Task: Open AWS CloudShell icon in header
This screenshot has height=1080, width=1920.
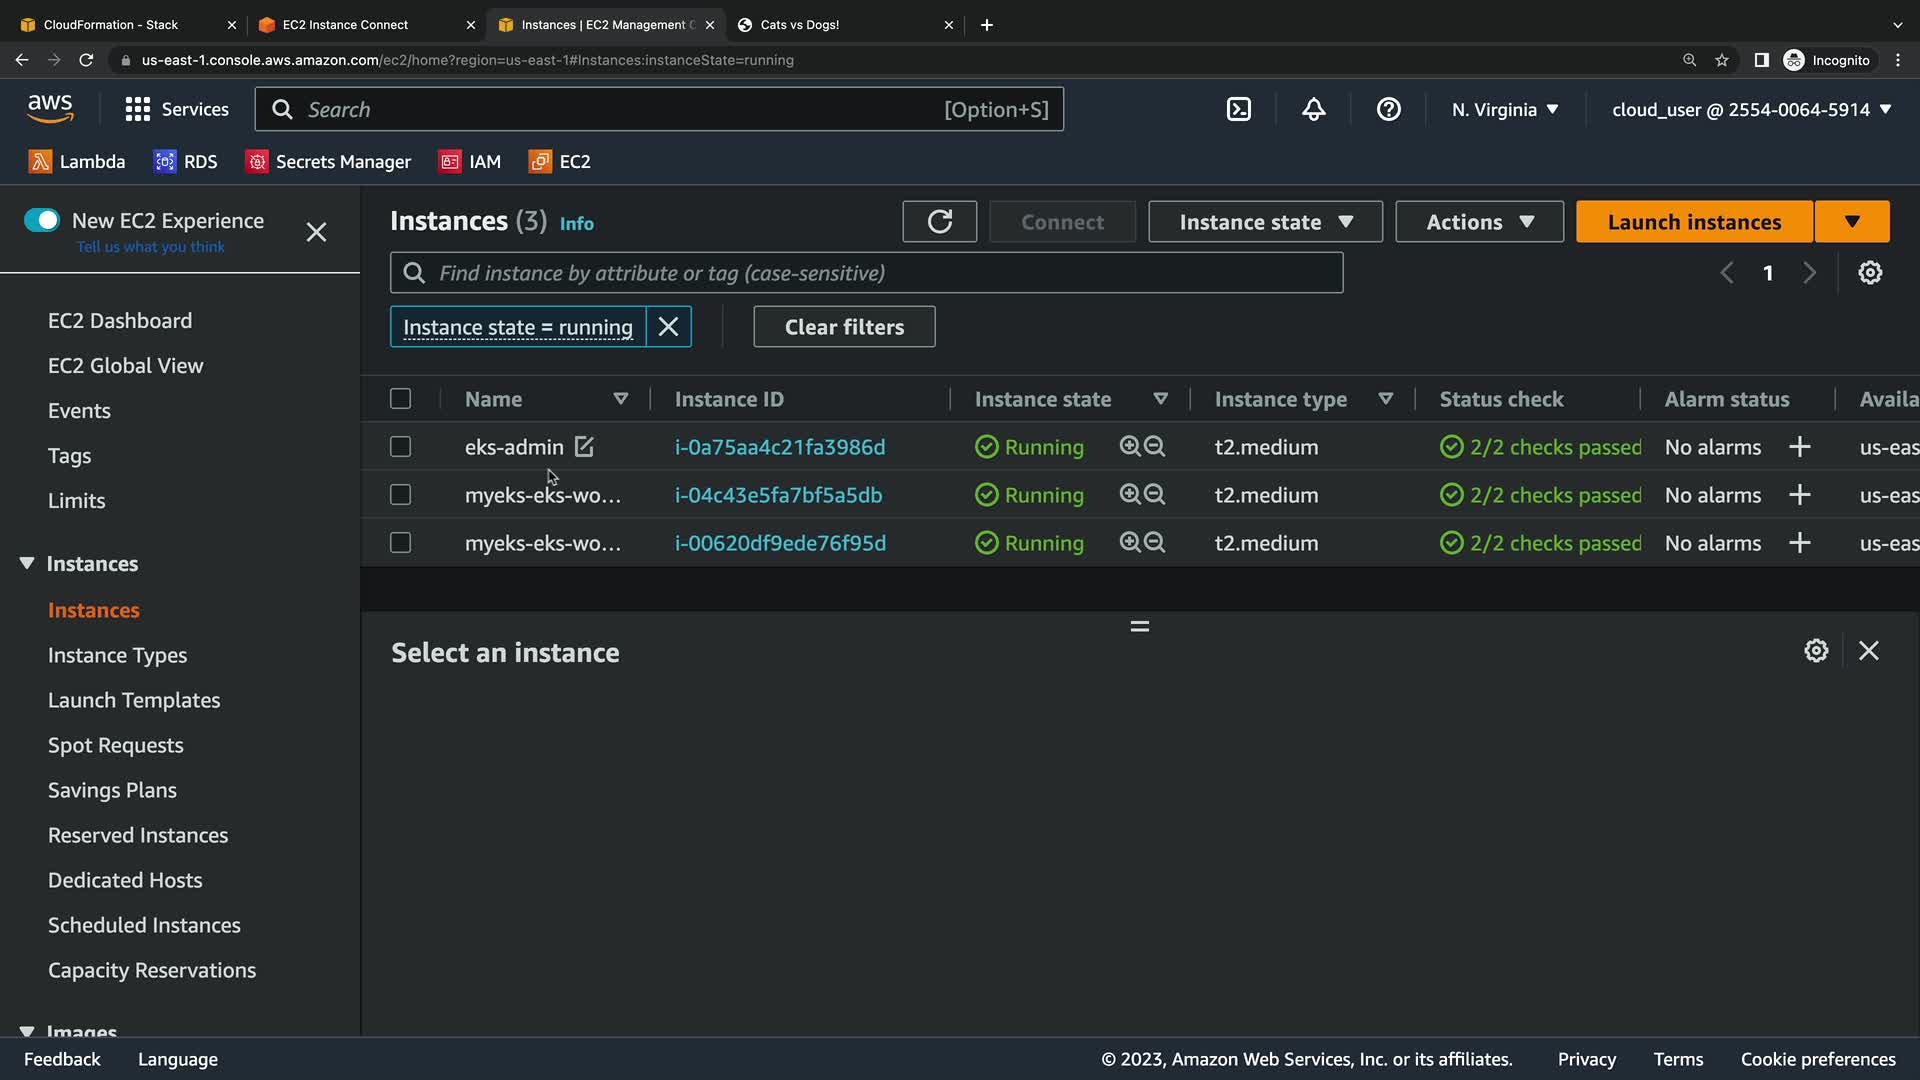Action: [x=1238, y=109]
